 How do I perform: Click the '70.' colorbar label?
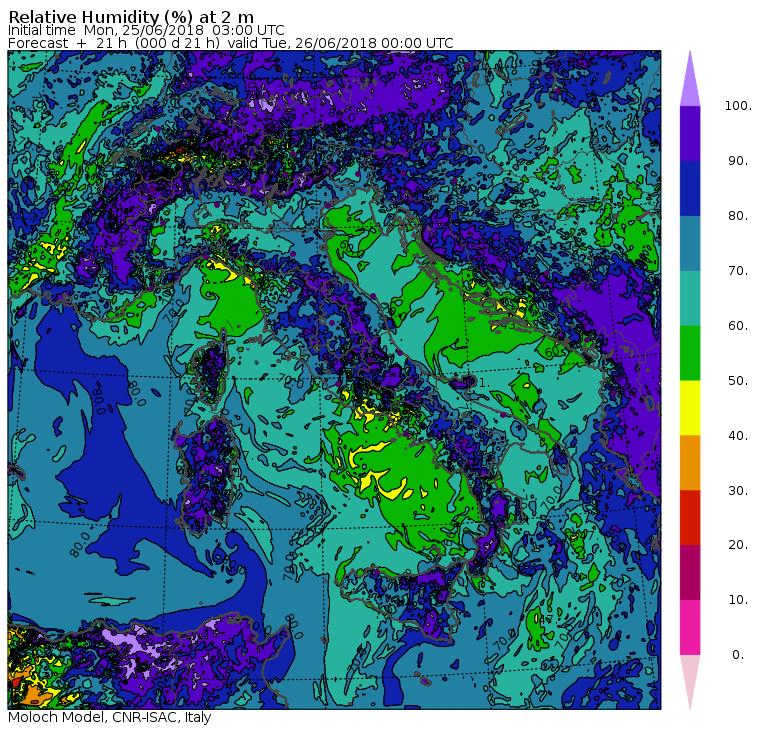tap(738, 270)
